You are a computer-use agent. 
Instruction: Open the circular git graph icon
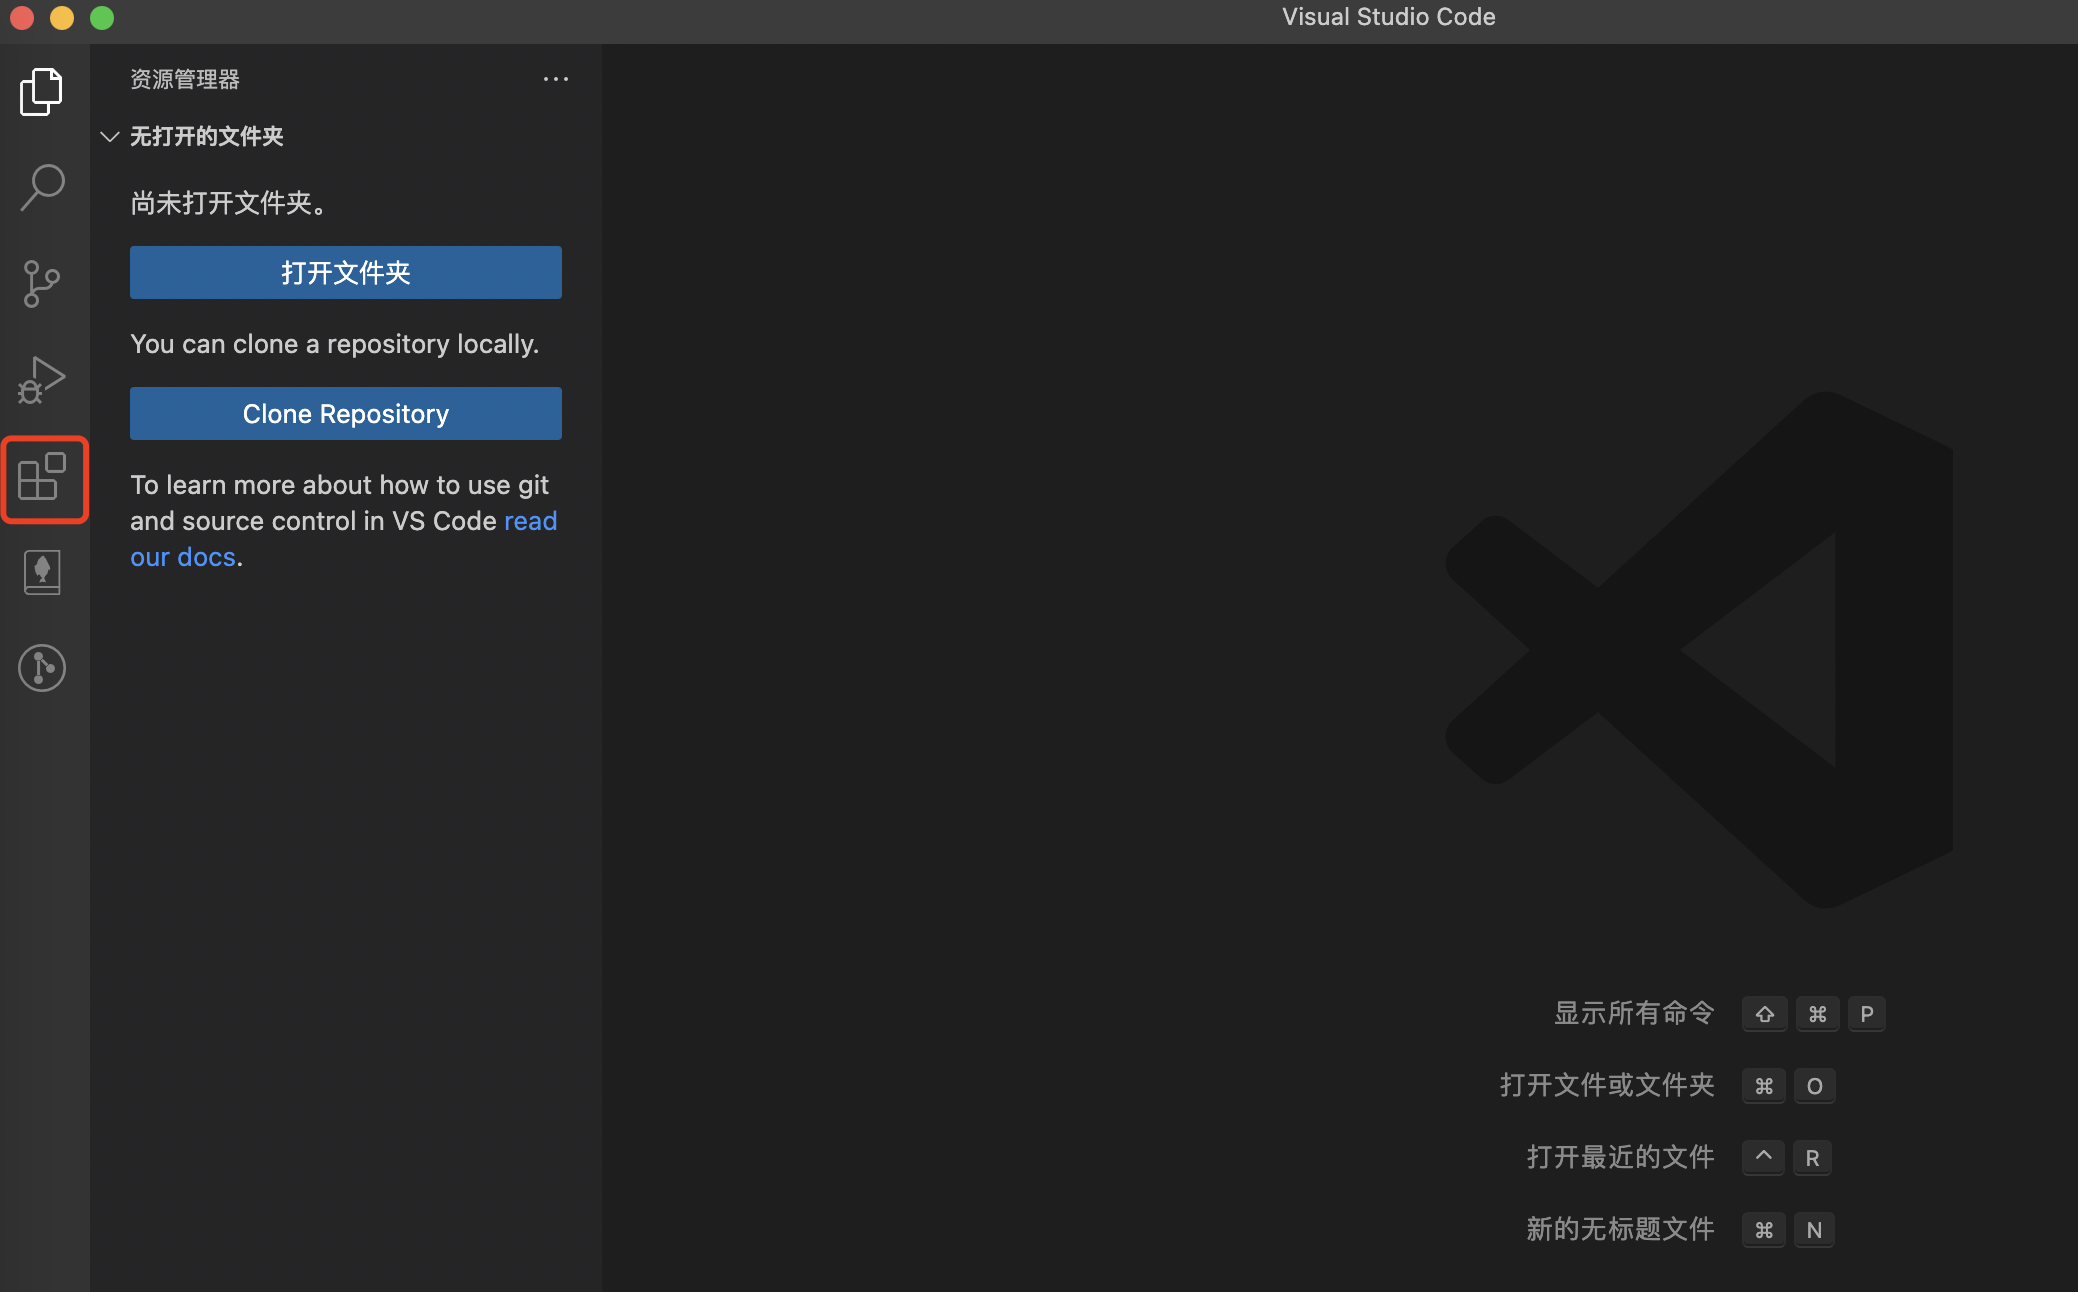click(42, 668)
